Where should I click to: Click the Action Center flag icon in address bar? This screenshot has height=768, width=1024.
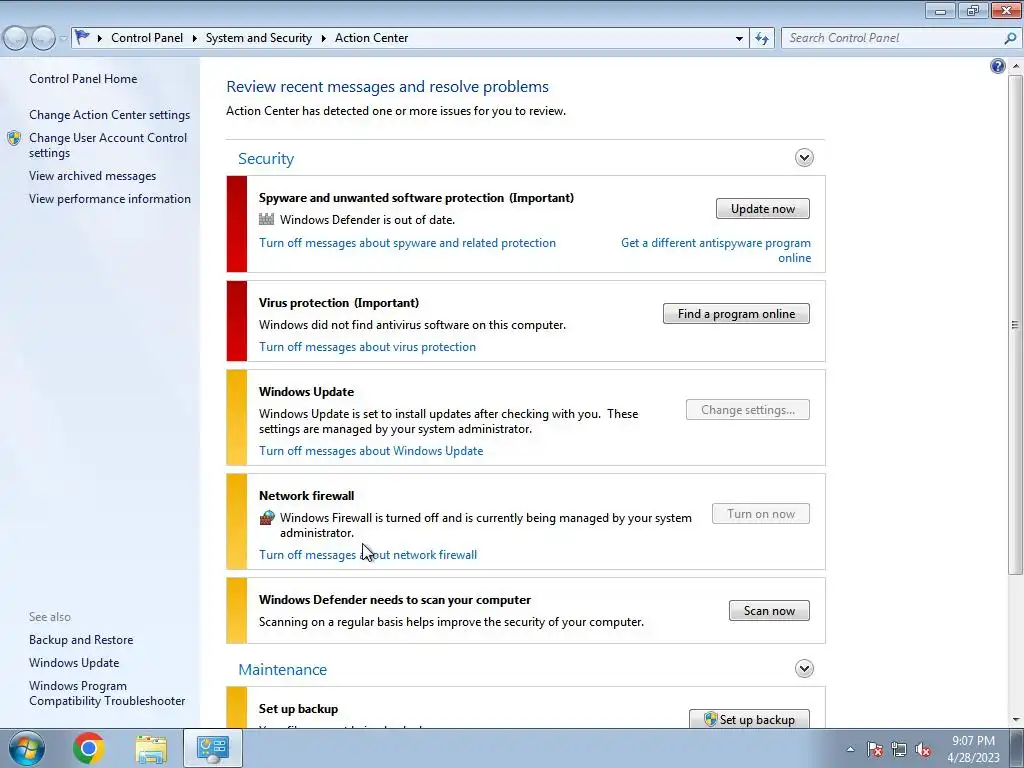82,37
